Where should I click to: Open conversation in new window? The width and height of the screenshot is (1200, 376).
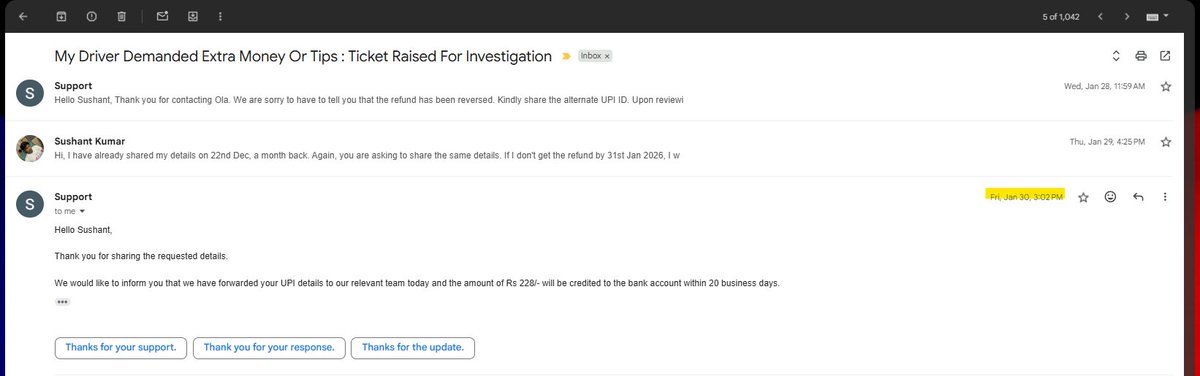point(1165,56)
